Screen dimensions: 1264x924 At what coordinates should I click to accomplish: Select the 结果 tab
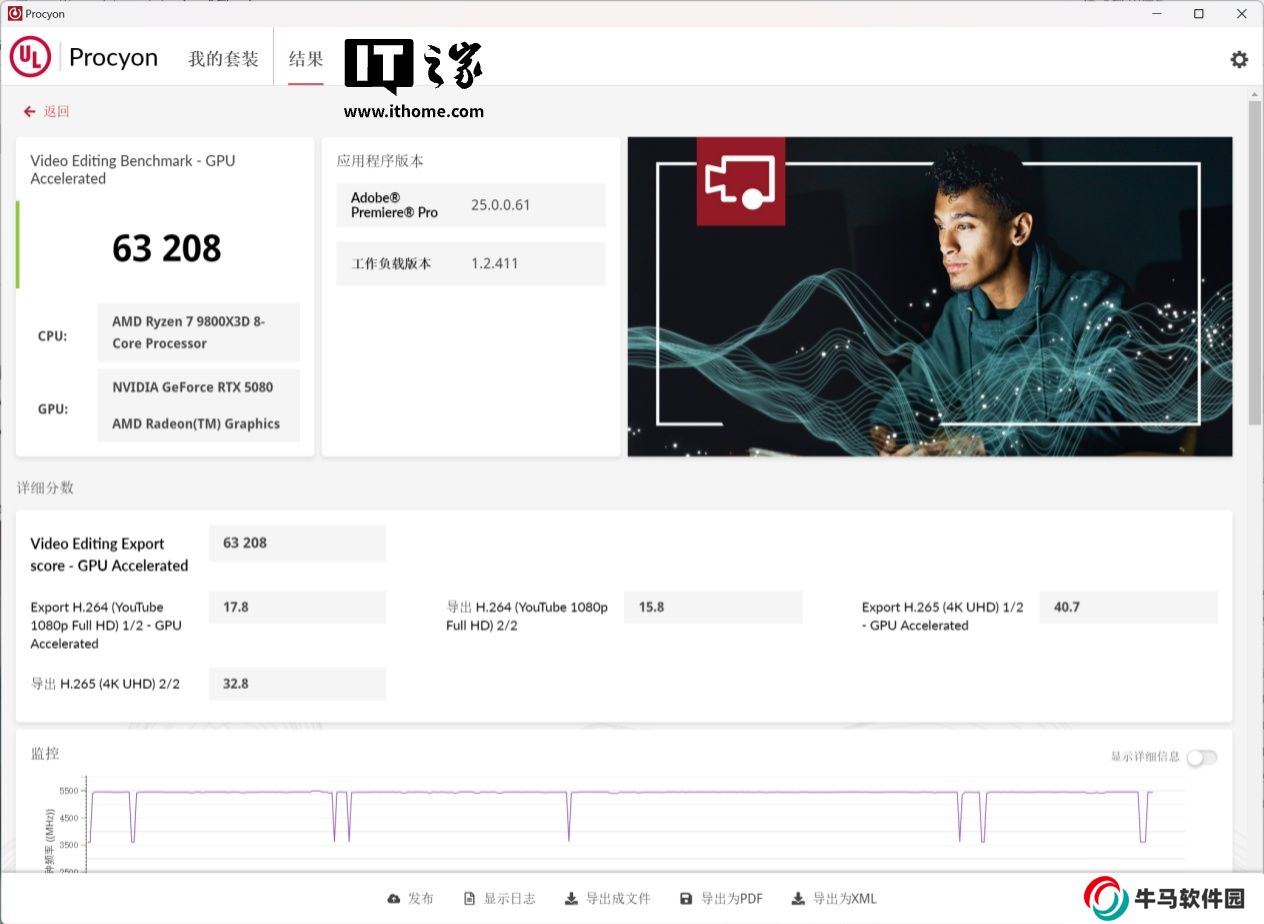tap(306, 59)
